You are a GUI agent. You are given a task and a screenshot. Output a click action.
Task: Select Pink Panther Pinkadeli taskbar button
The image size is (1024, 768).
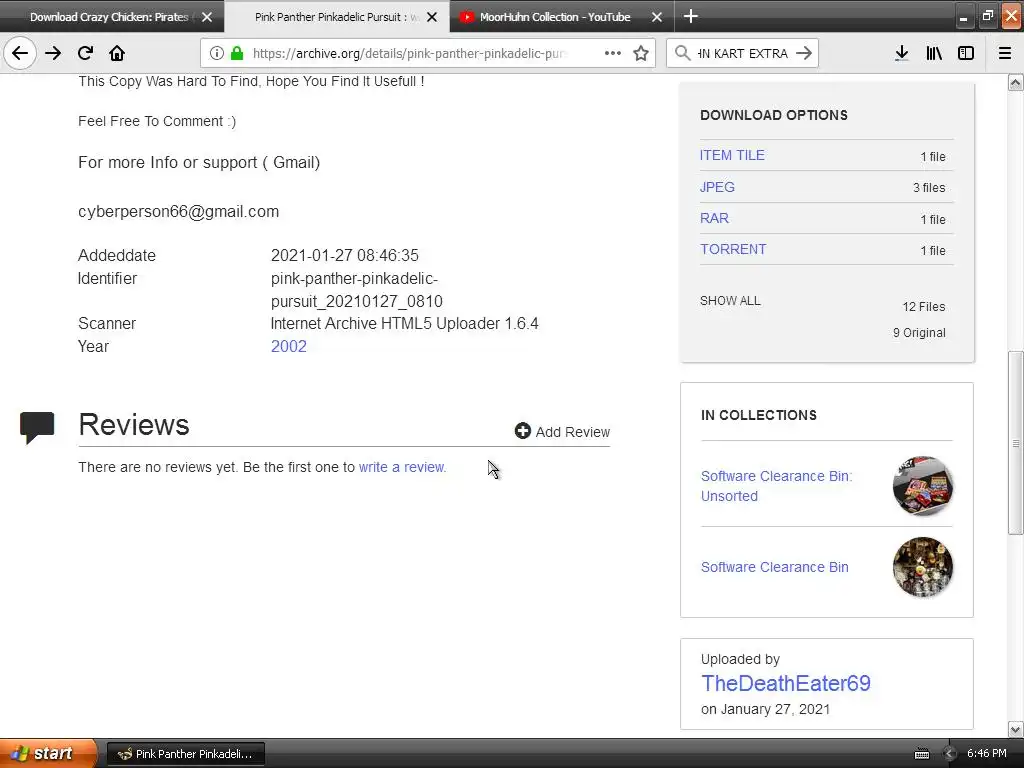pyautogui.click(x=185, y=754)
